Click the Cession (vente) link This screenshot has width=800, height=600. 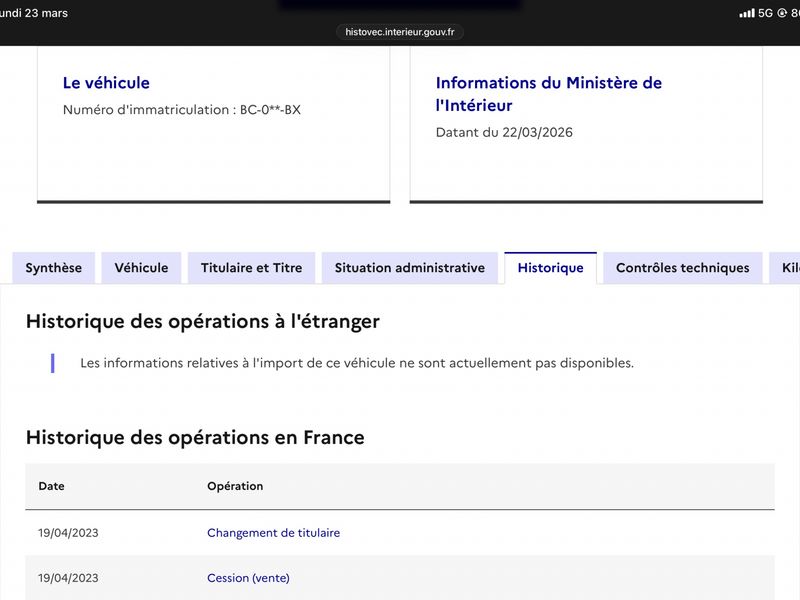(x=248, y=578)
